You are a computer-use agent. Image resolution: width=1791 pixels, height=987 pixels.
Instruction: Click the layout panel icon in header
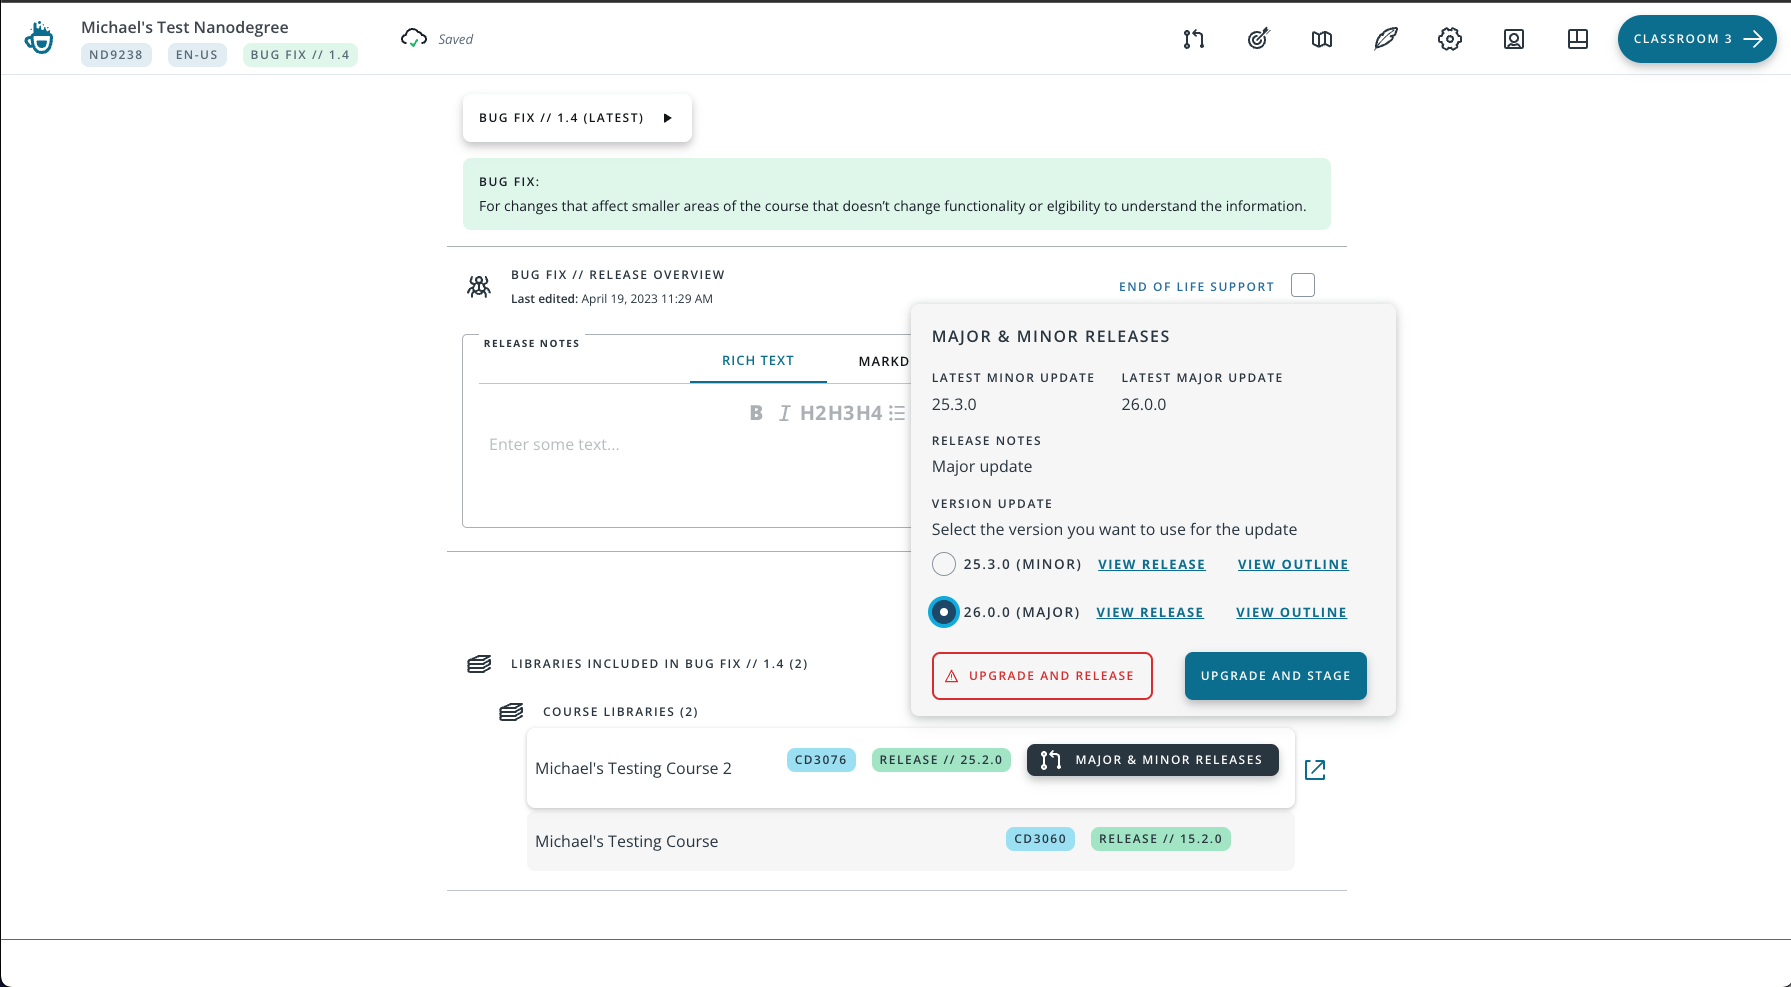[x=1578, y=39]
